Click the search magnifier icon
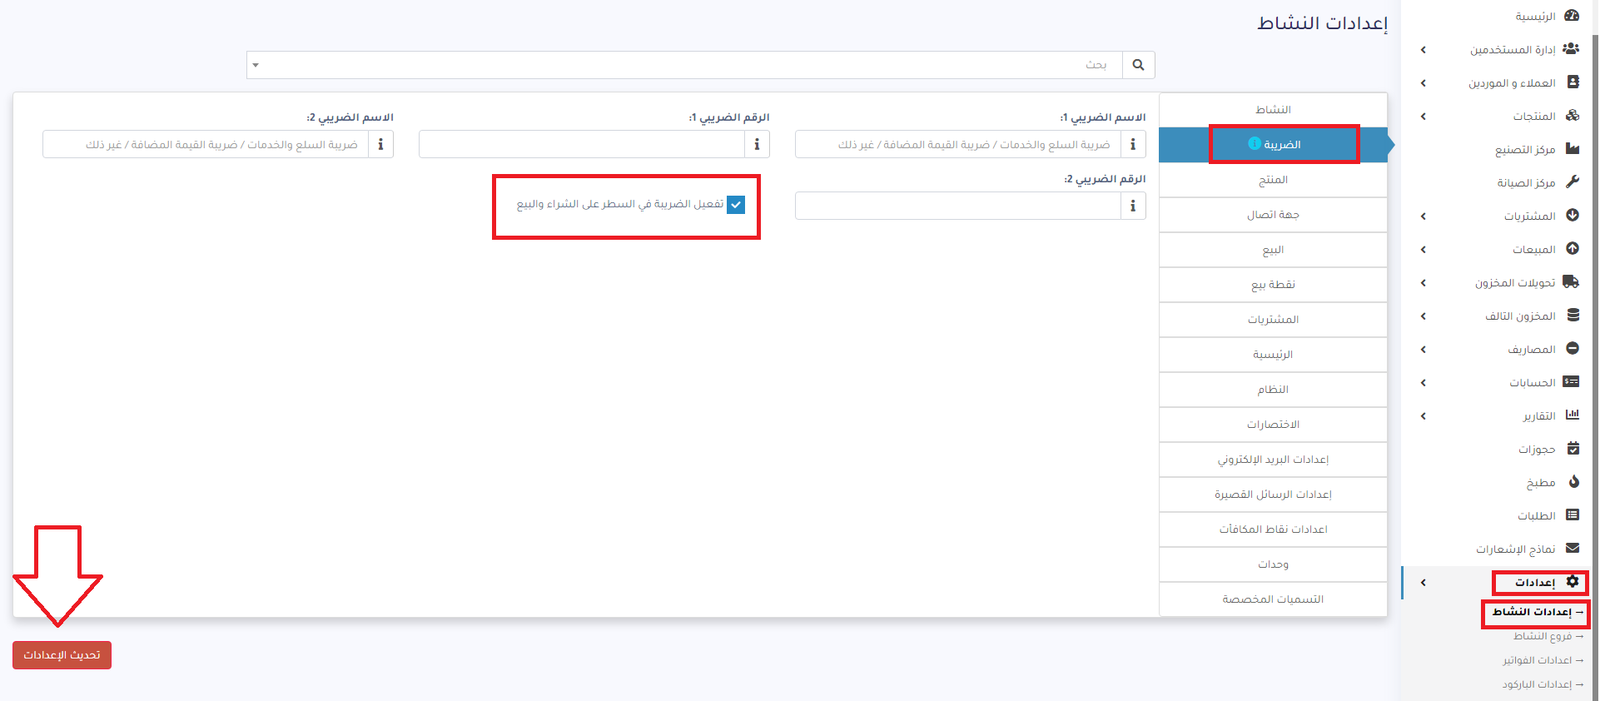 click(1138, 65)
